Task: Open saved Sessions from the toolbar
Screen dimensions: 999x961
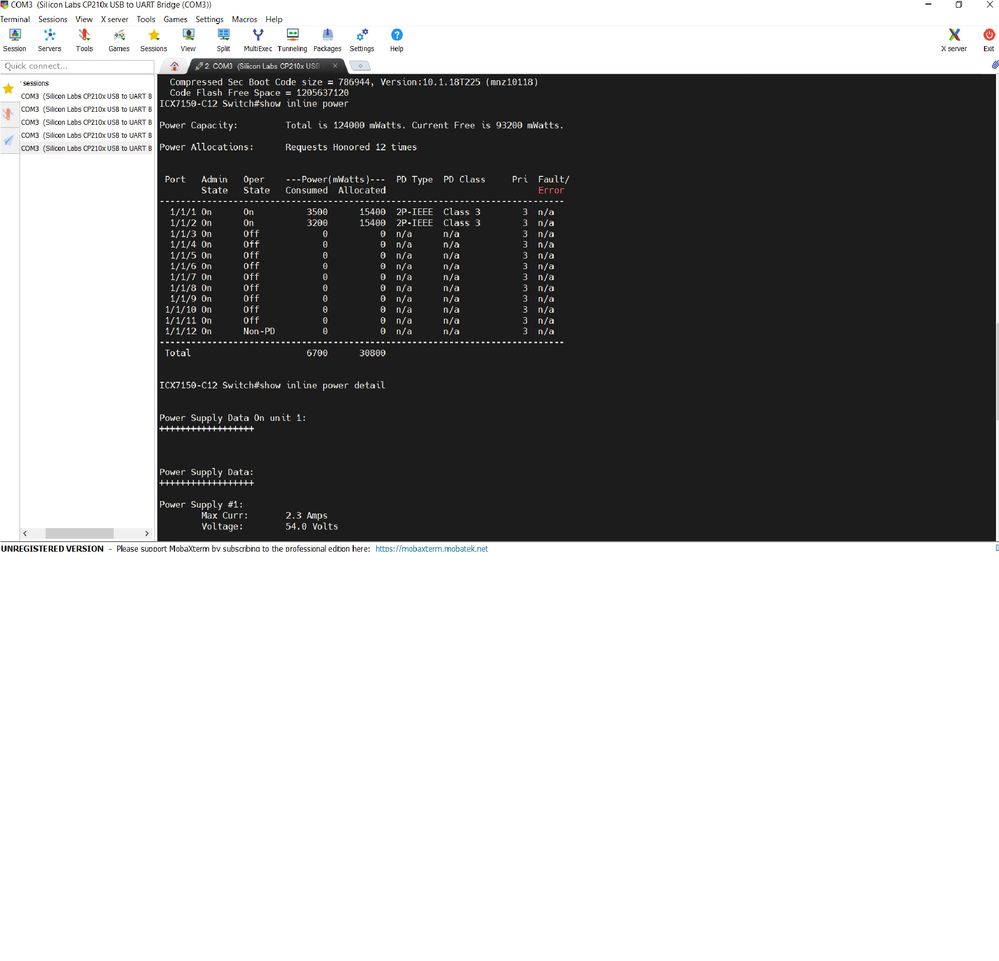Action: 153,40
